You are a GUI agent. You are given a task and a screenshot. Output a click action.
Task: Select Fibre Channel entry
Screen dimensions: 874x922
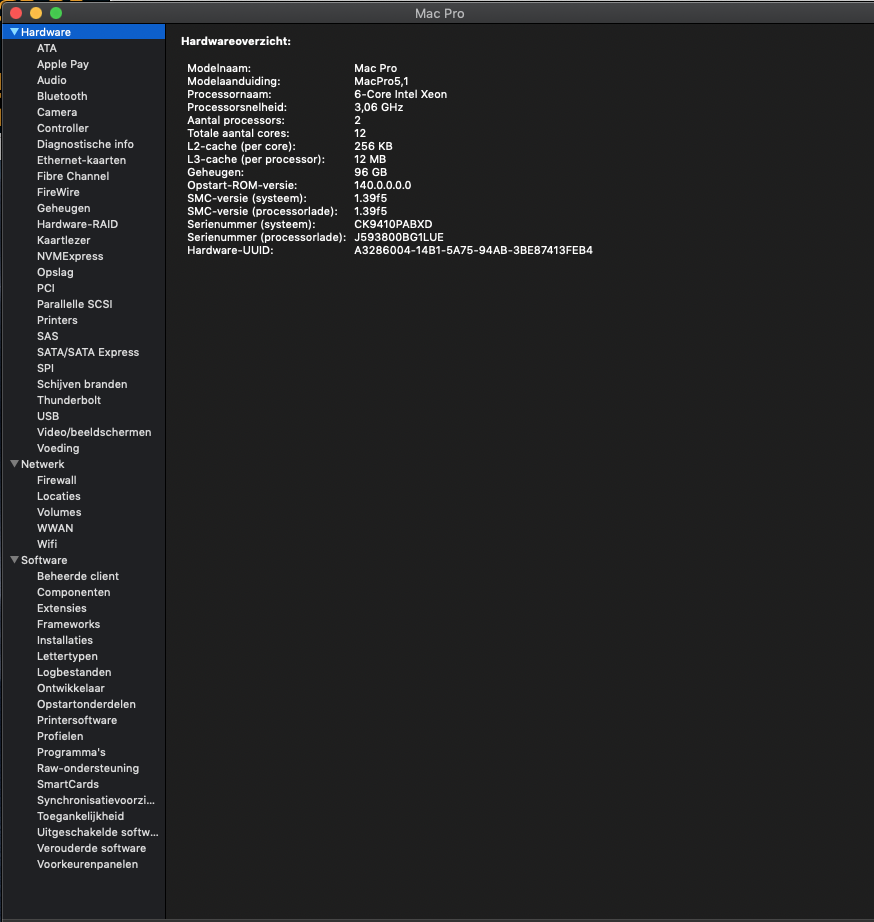[x=73, y=176]
